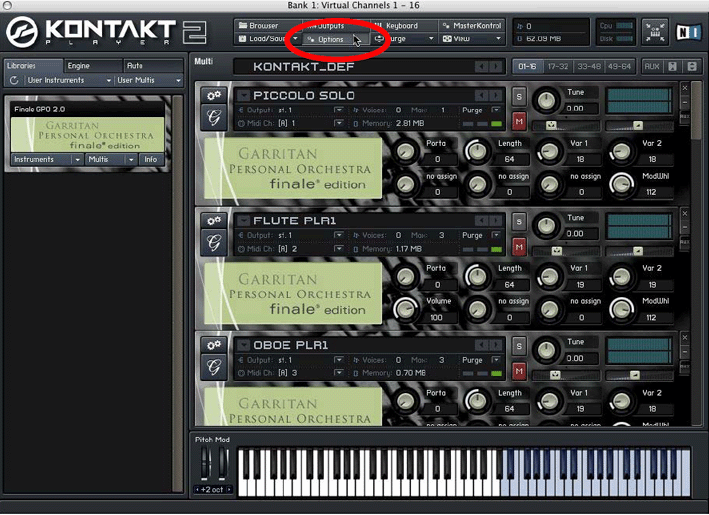Click the gear icon on Oboe PLR1
The height and width of the screenshot is (515, 709).
click(x=214, y=345)
